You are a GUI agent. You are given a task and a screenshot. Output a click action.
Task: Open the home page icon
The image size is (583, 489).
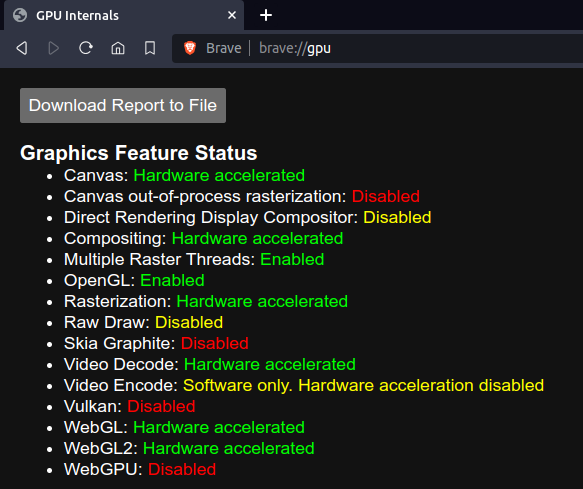click(118, 48)
